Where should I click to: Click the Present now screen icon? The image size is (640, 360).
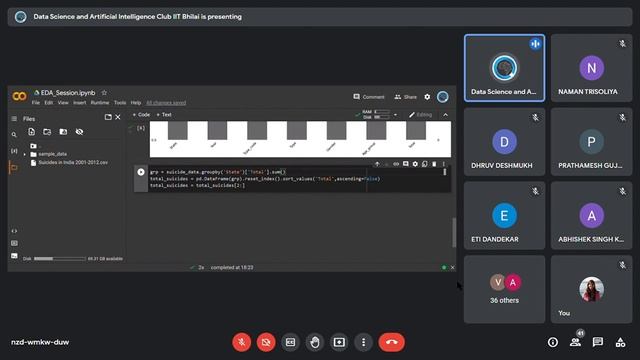pyautogui.click(x=339, y=342)
